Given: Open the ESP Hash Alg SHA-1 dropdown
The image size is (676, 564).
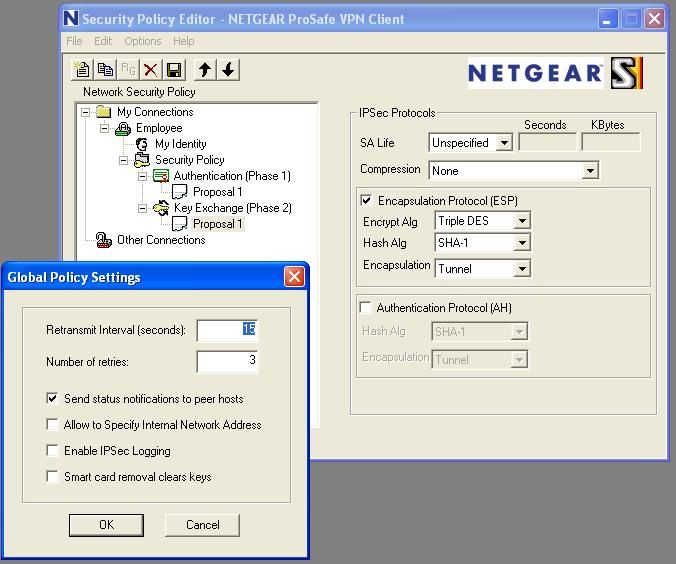Looking at the screenshot, I should coord(522,243).
